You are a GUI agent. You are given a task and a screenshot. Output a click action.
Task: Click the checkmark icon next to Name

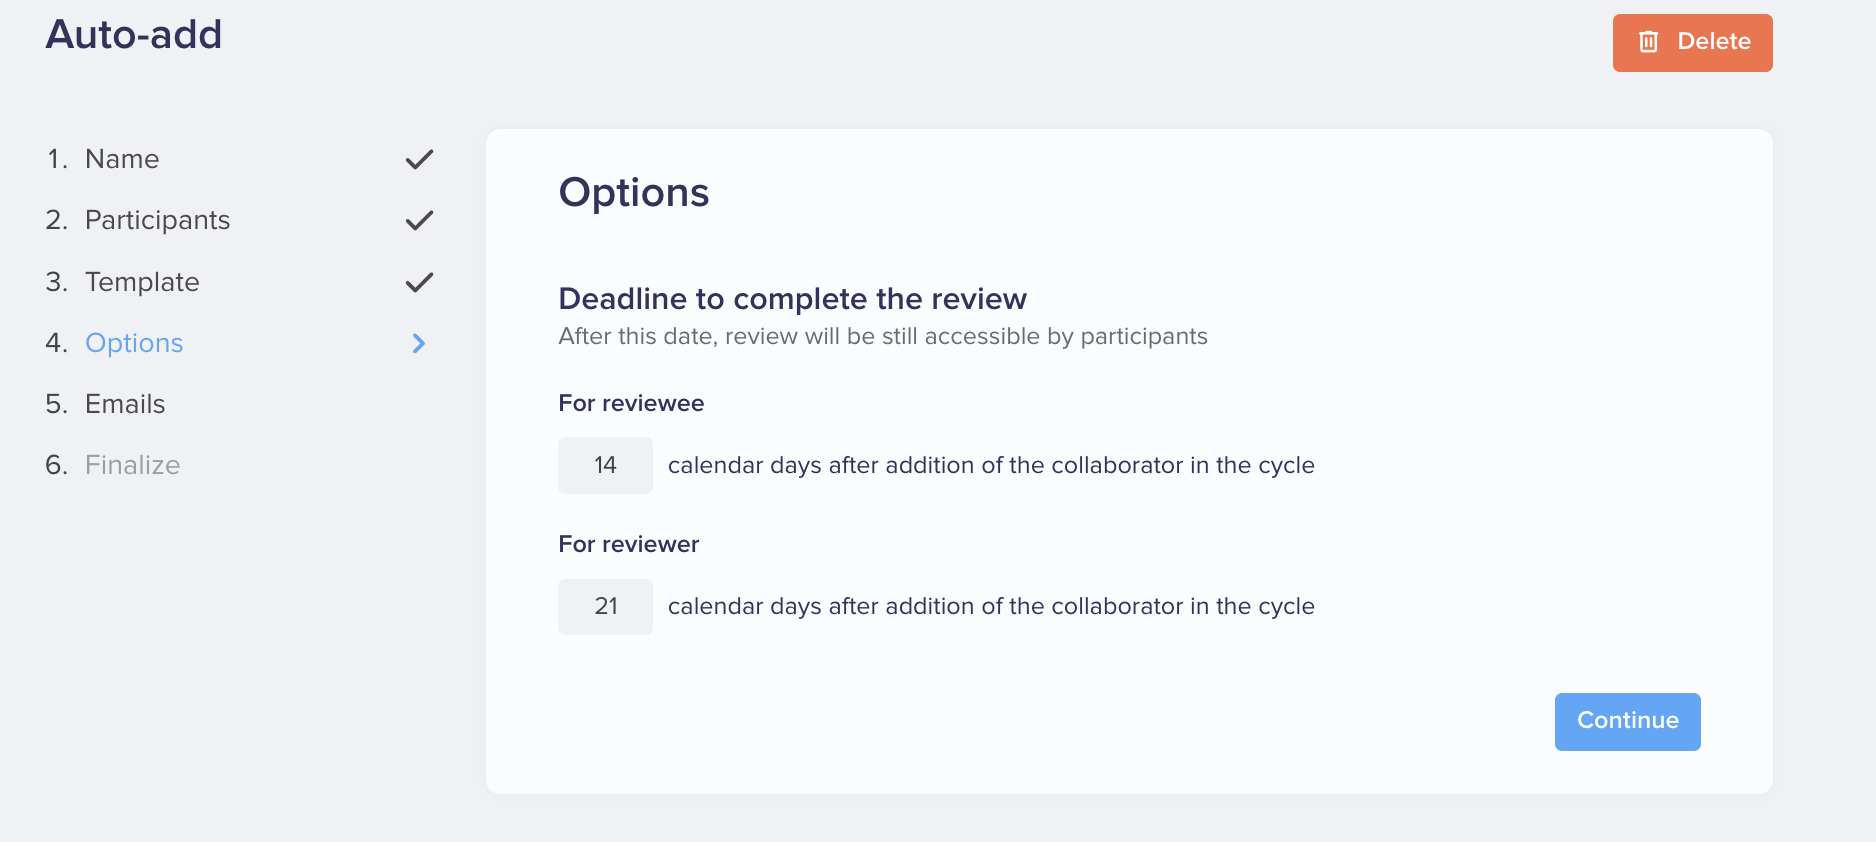[419, 159]
